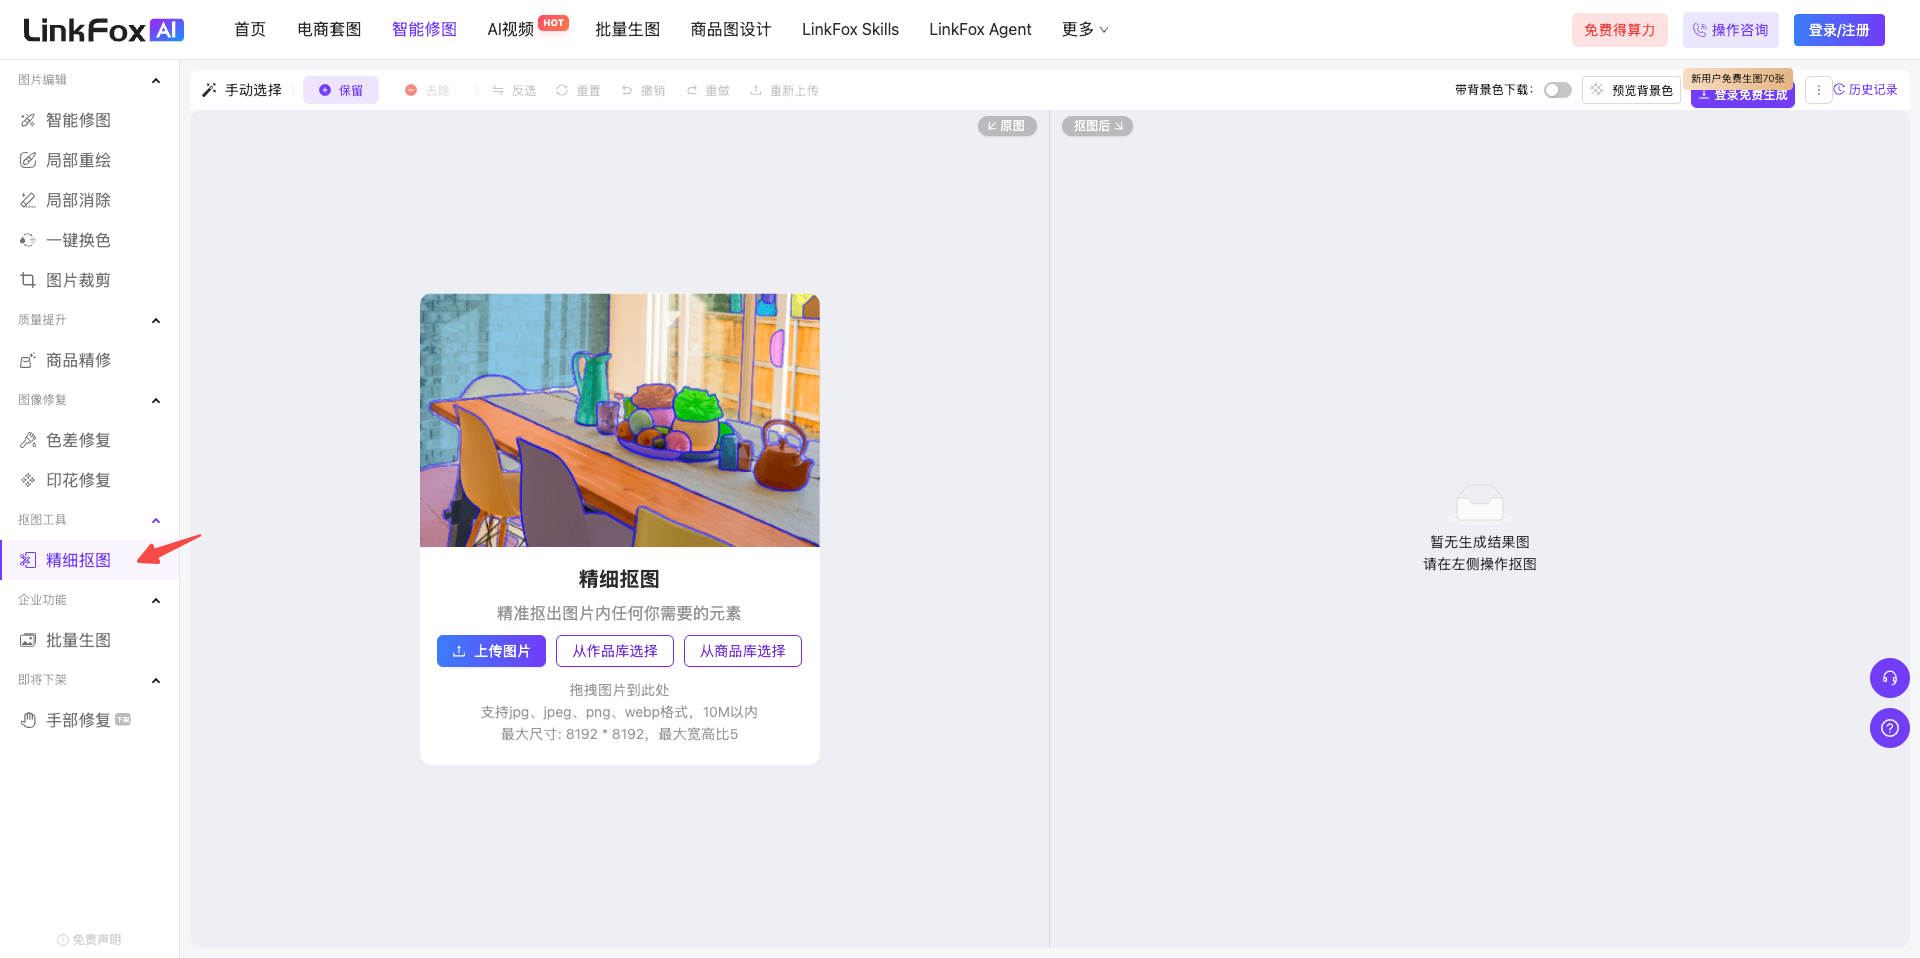This screenshot has height=958, width=1920.
Task: Click the 原图 label tag
Action: (1007, 126)
